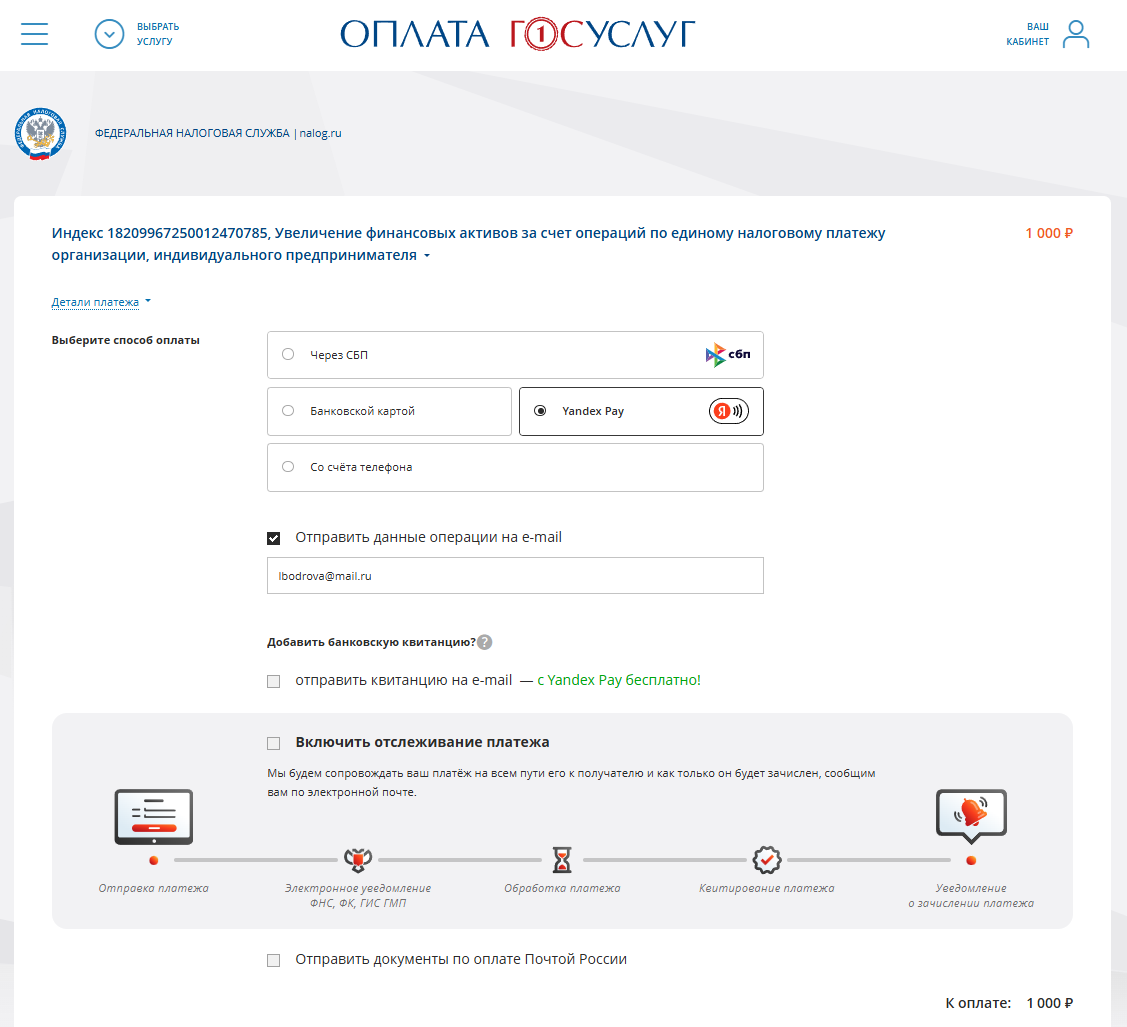This screenshot has height=1027, width=1127.
Task: Click the e-mail address input field
Action: point(515,576)
